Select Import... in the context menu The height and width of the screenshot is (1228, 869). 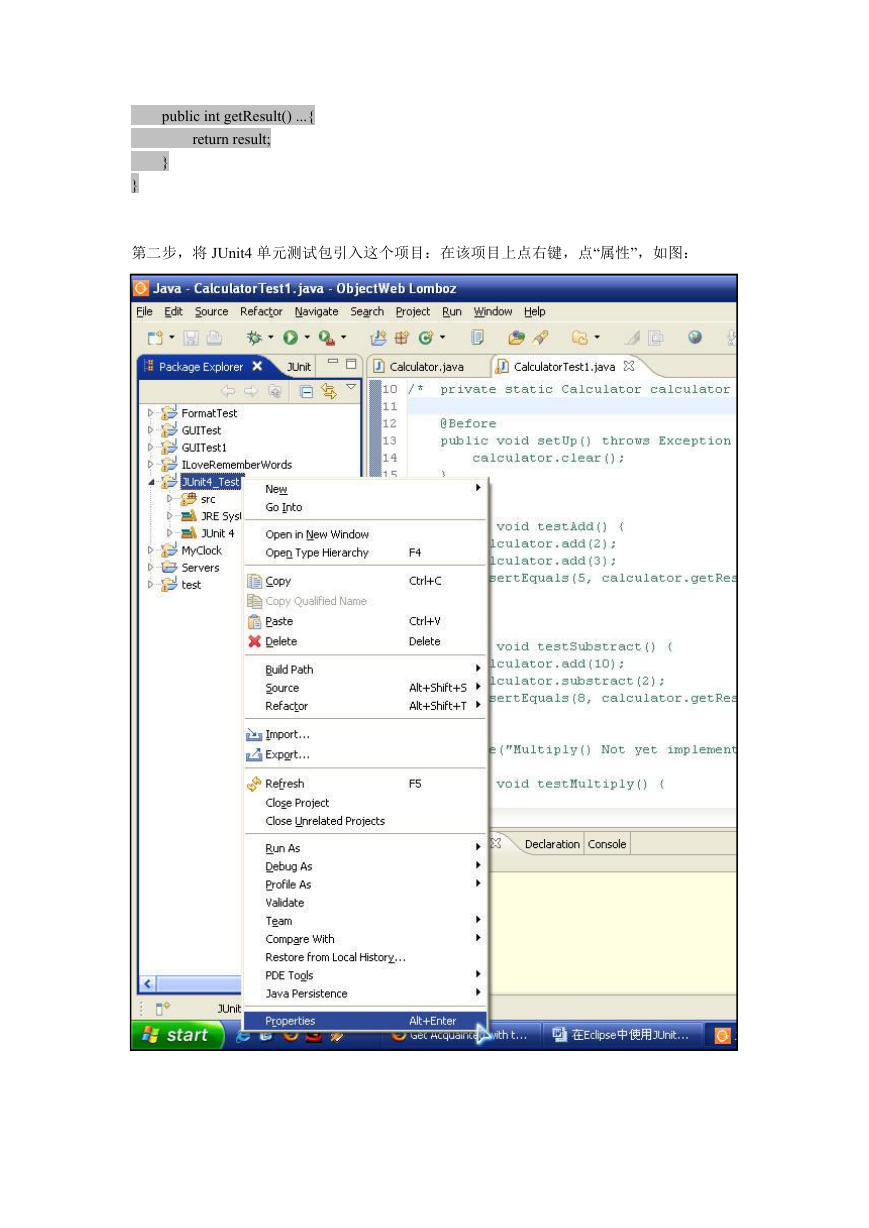(365, 735)
